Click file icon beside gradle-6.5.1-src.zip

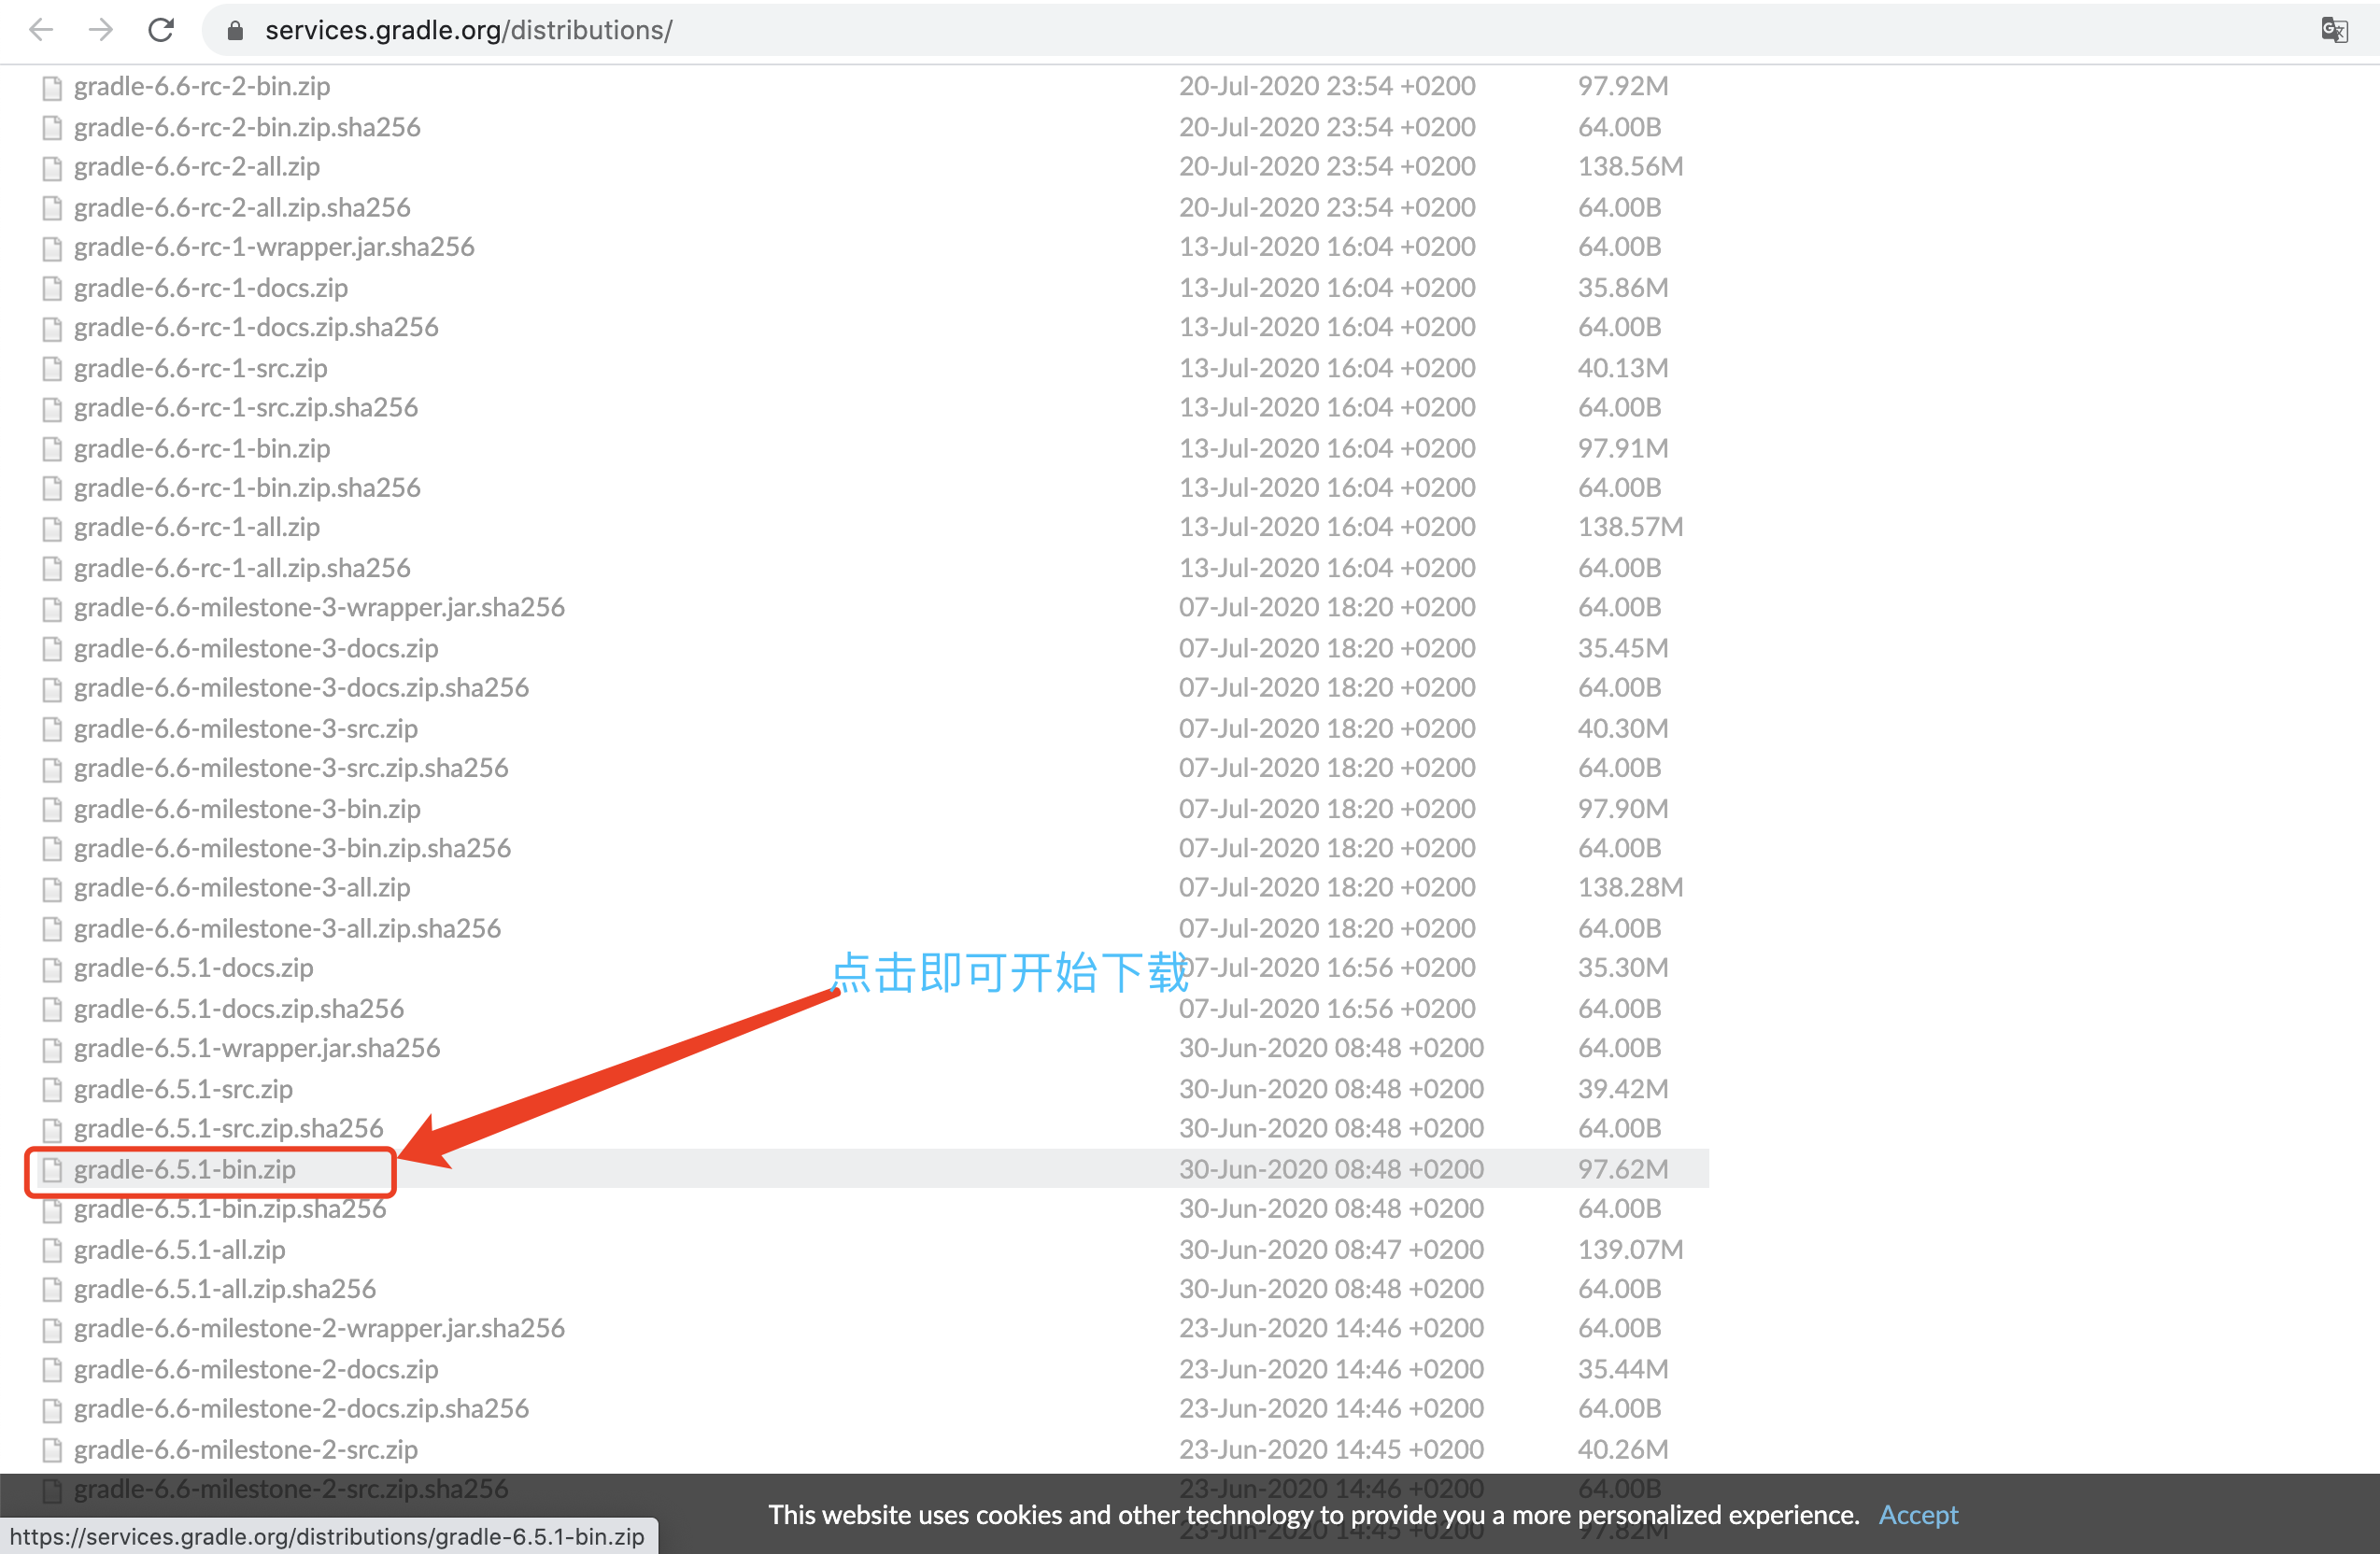click(52, 1089)
